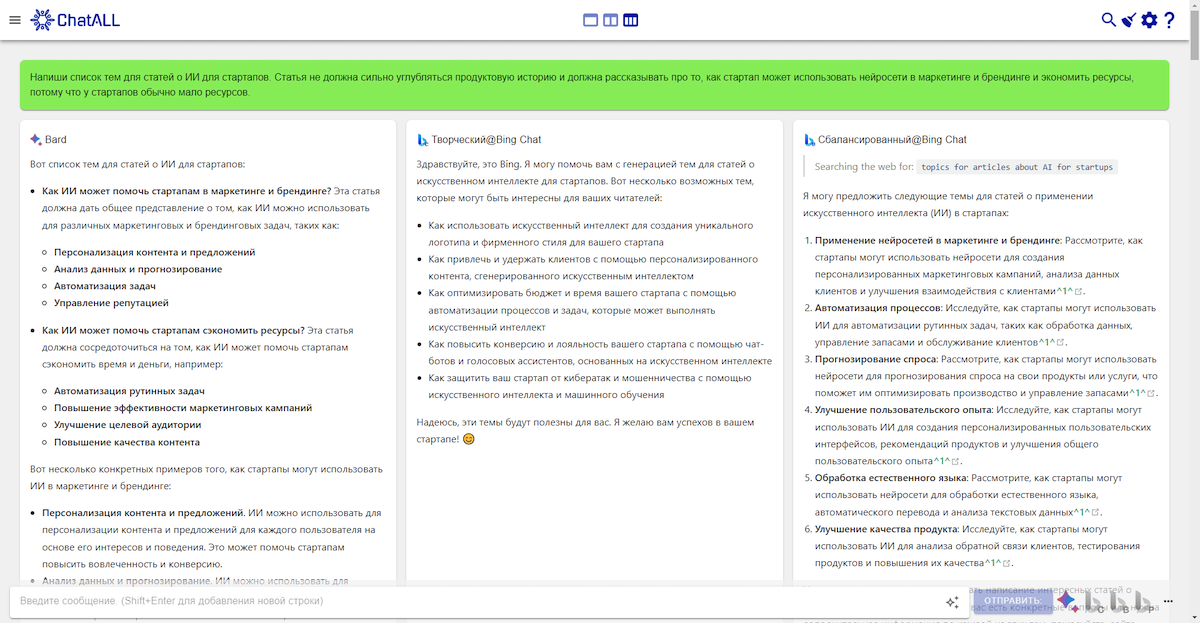Viewport: 1200px width, 623px height.
Task: Open help via the question mark icon
Action: pyautogui.click(x=1169, y=20)
